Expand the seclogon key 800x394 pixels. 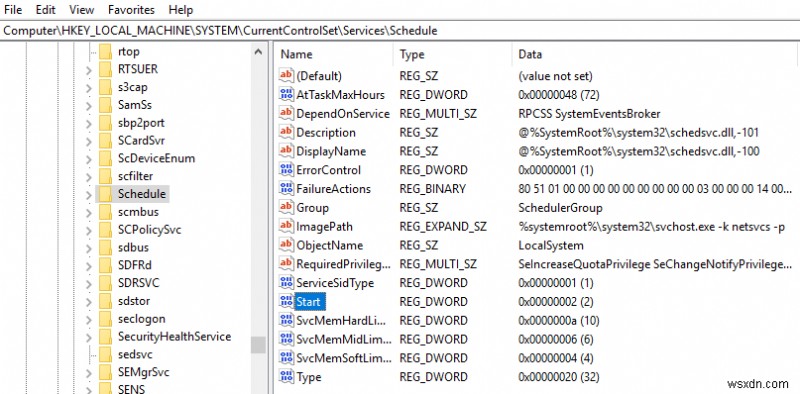[x=89, y=319]
